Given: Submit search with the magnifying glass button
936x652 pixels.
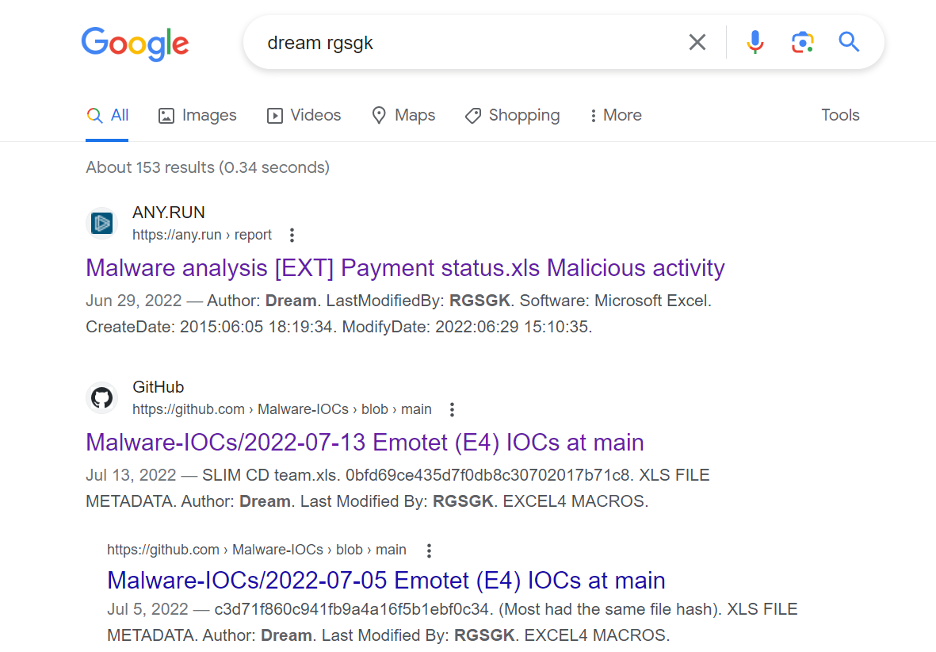Looking at the screenshot, I should pos(849,42).
